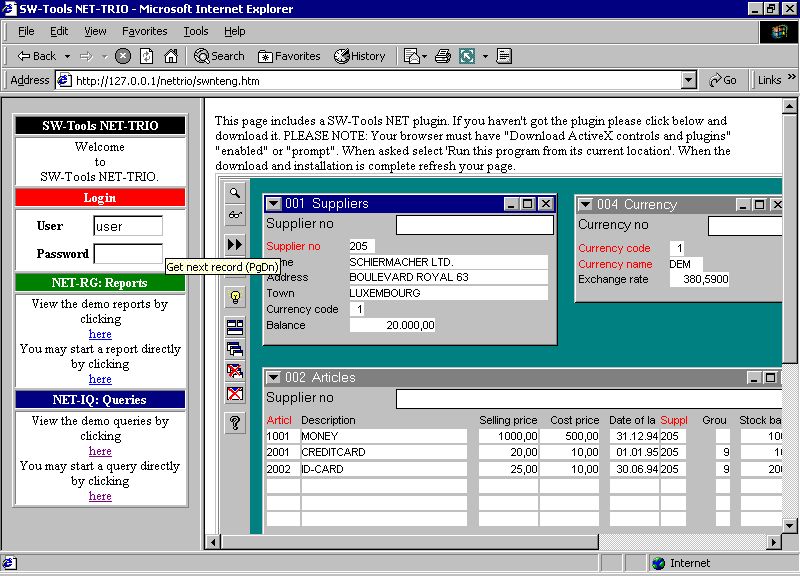Select the cascade windows icon
800x576 pixels.
(x=235, y=349)
